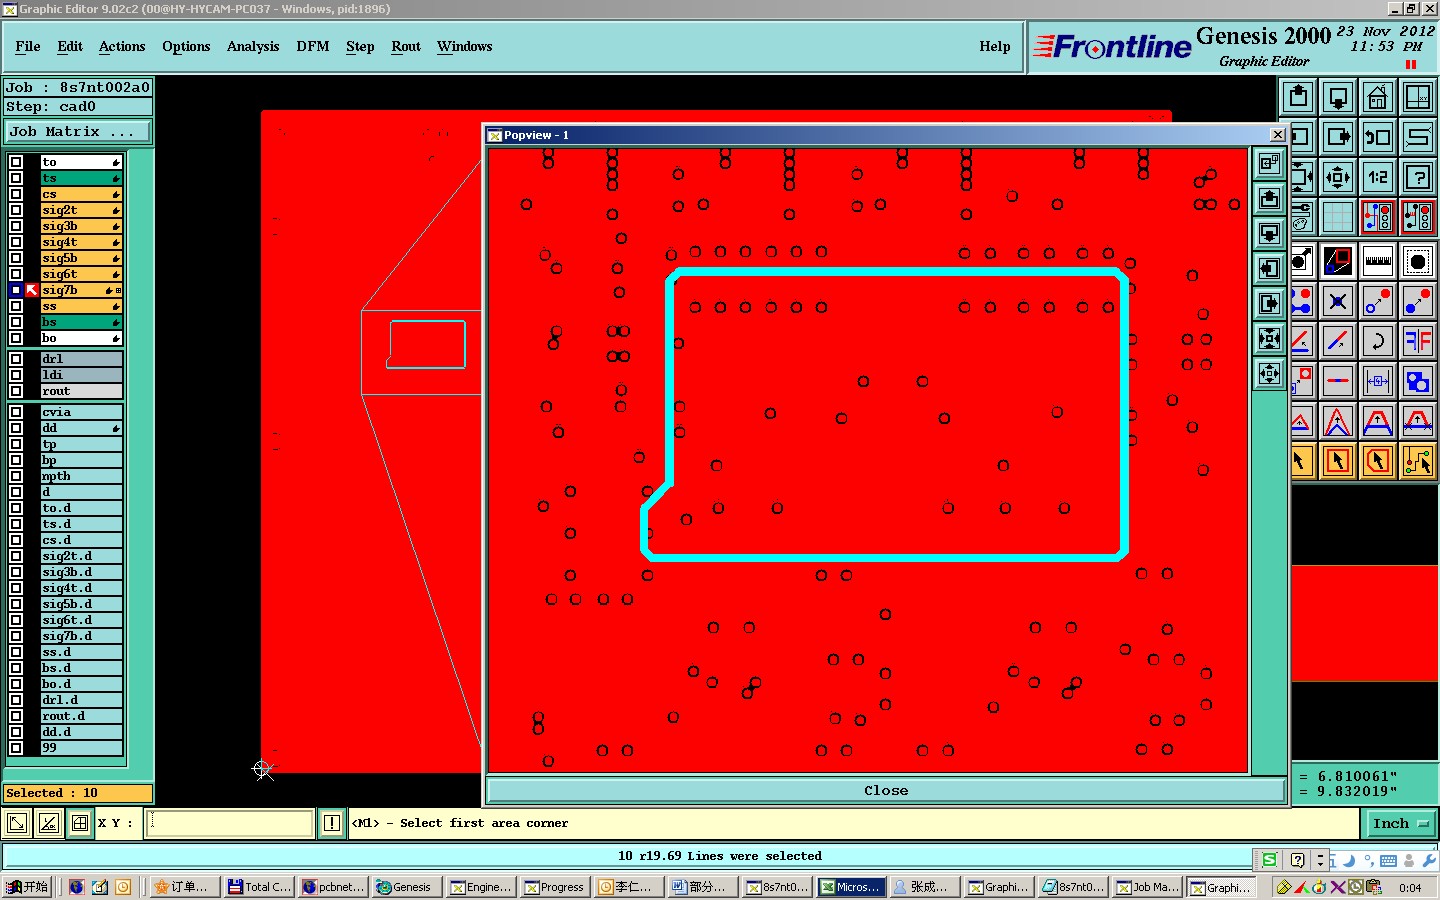The height and width of the screenshot is (900, 1440).
Task: Click the pan right view icon
Action: coord(1338,137)
